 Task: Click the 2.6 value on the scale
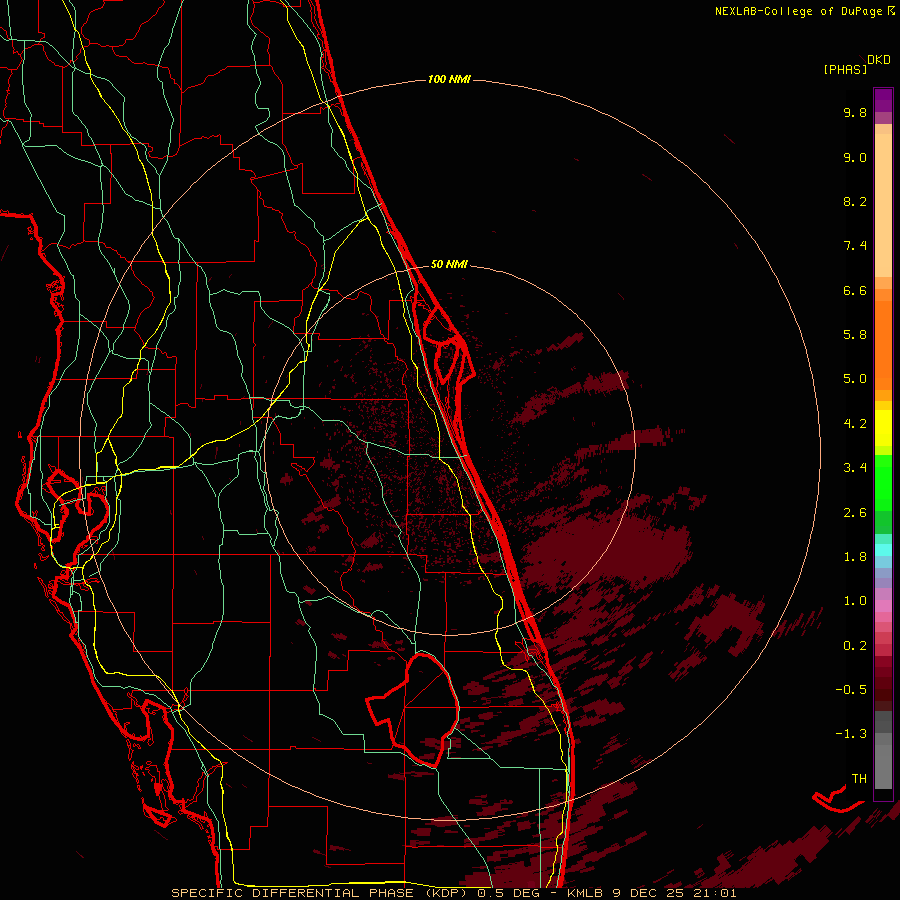pos(855,513)
